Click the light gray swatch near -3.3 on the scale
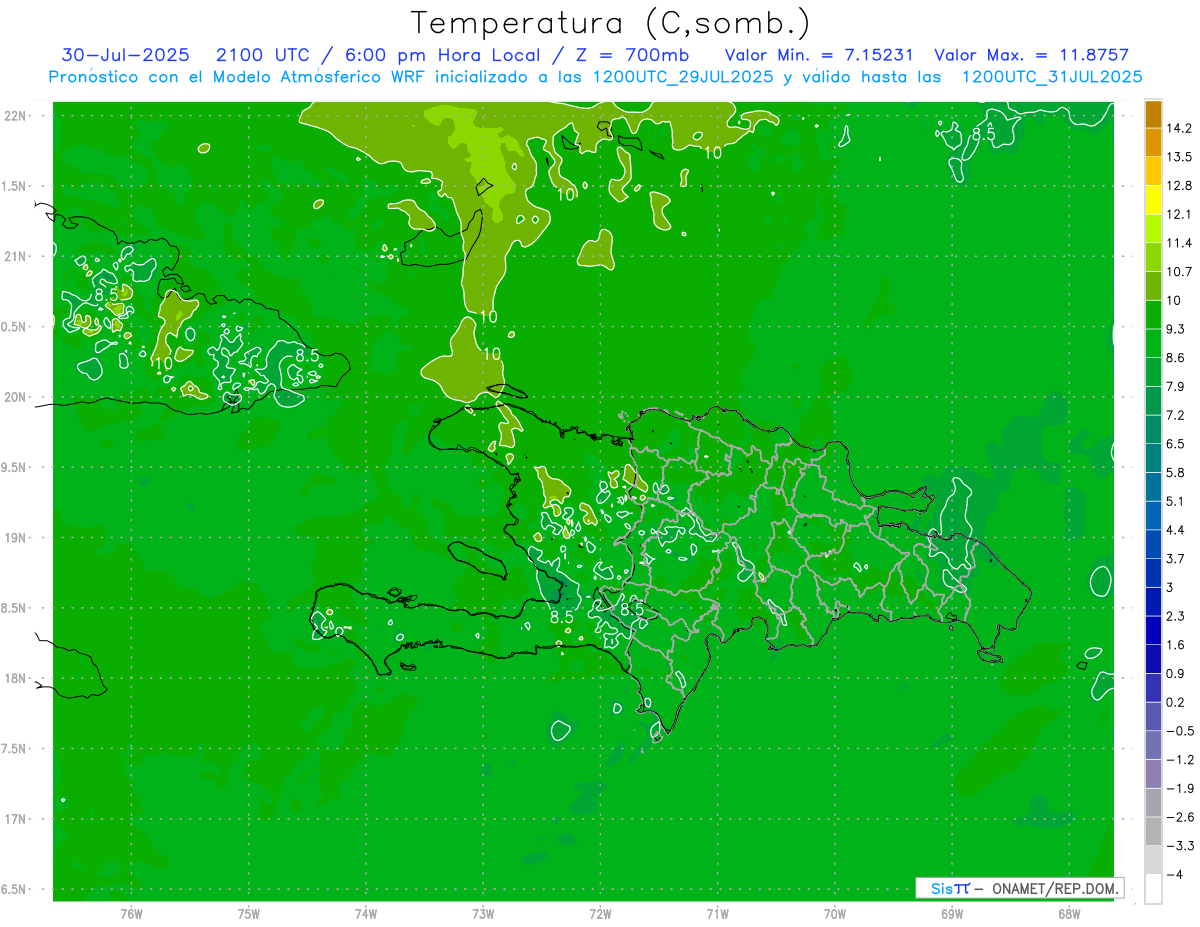Viewport: 1200px width, 927px height. pyautogui.click(x=1153, y=860)
